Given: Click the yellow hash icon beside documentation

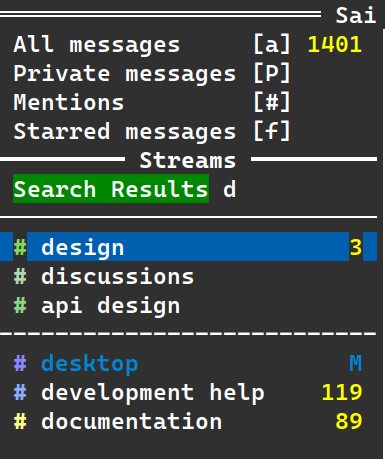Looking at the screenshot, I should click(20, 421).
